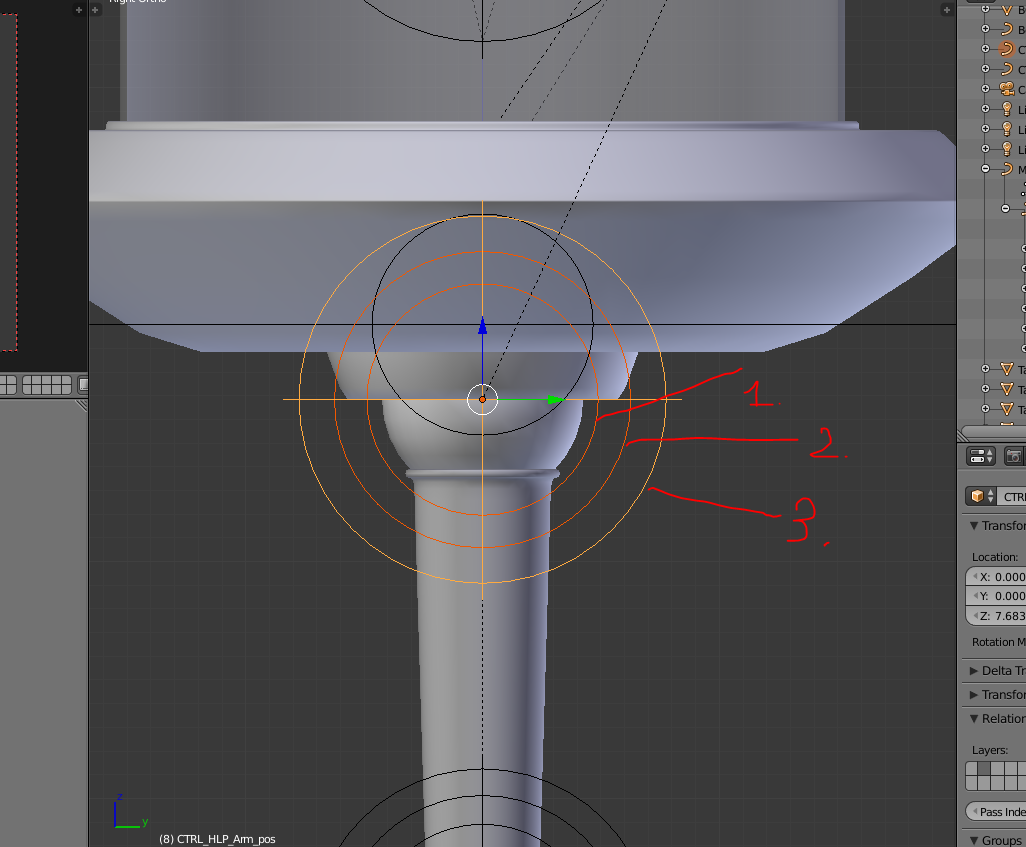The height and width of the screenshot is (847, 1026).
Task: Click the Location Y value field
Action: click(x=996, y=596)
